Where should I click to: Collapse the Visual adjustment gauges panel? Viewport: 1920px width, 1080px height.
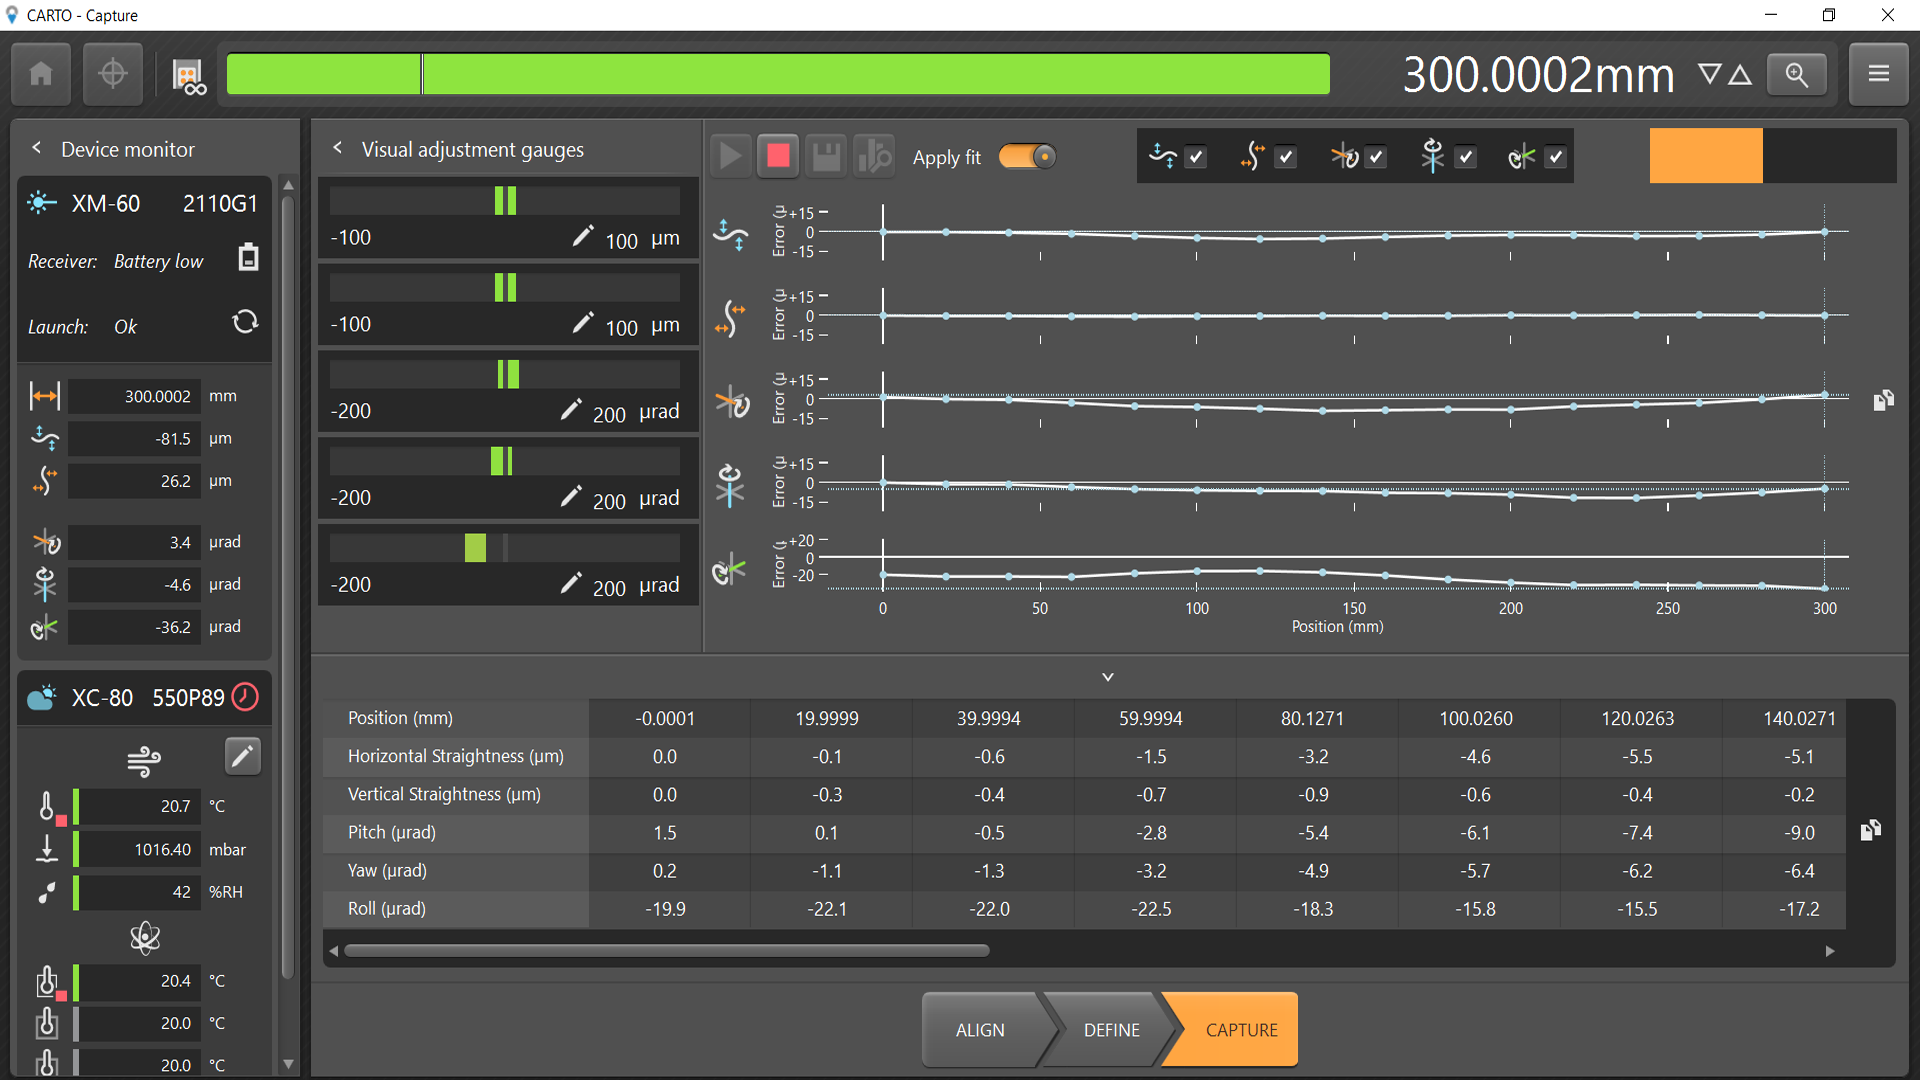338,148
